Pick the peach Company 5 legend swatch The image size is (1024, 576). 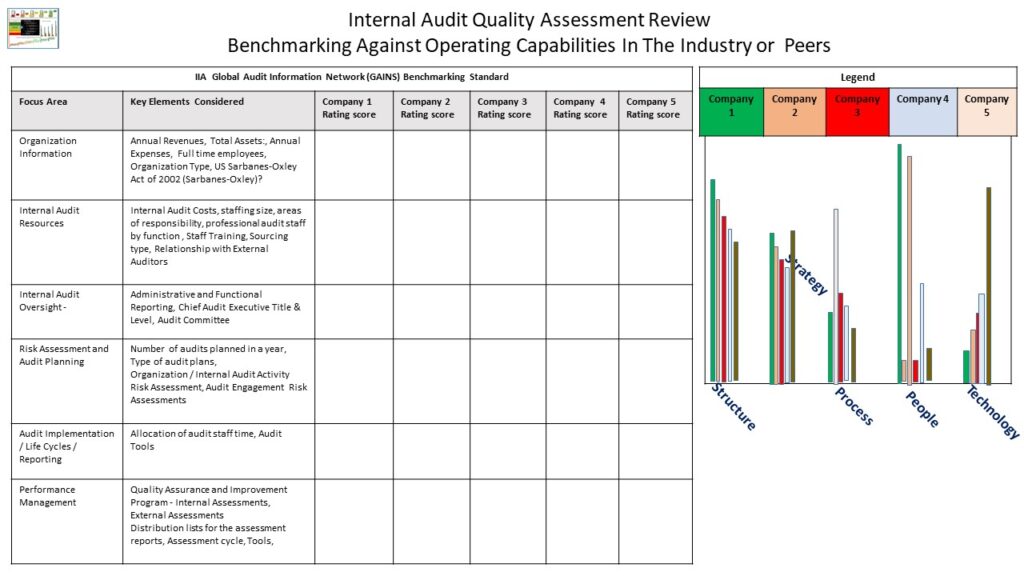coord(987,112)
